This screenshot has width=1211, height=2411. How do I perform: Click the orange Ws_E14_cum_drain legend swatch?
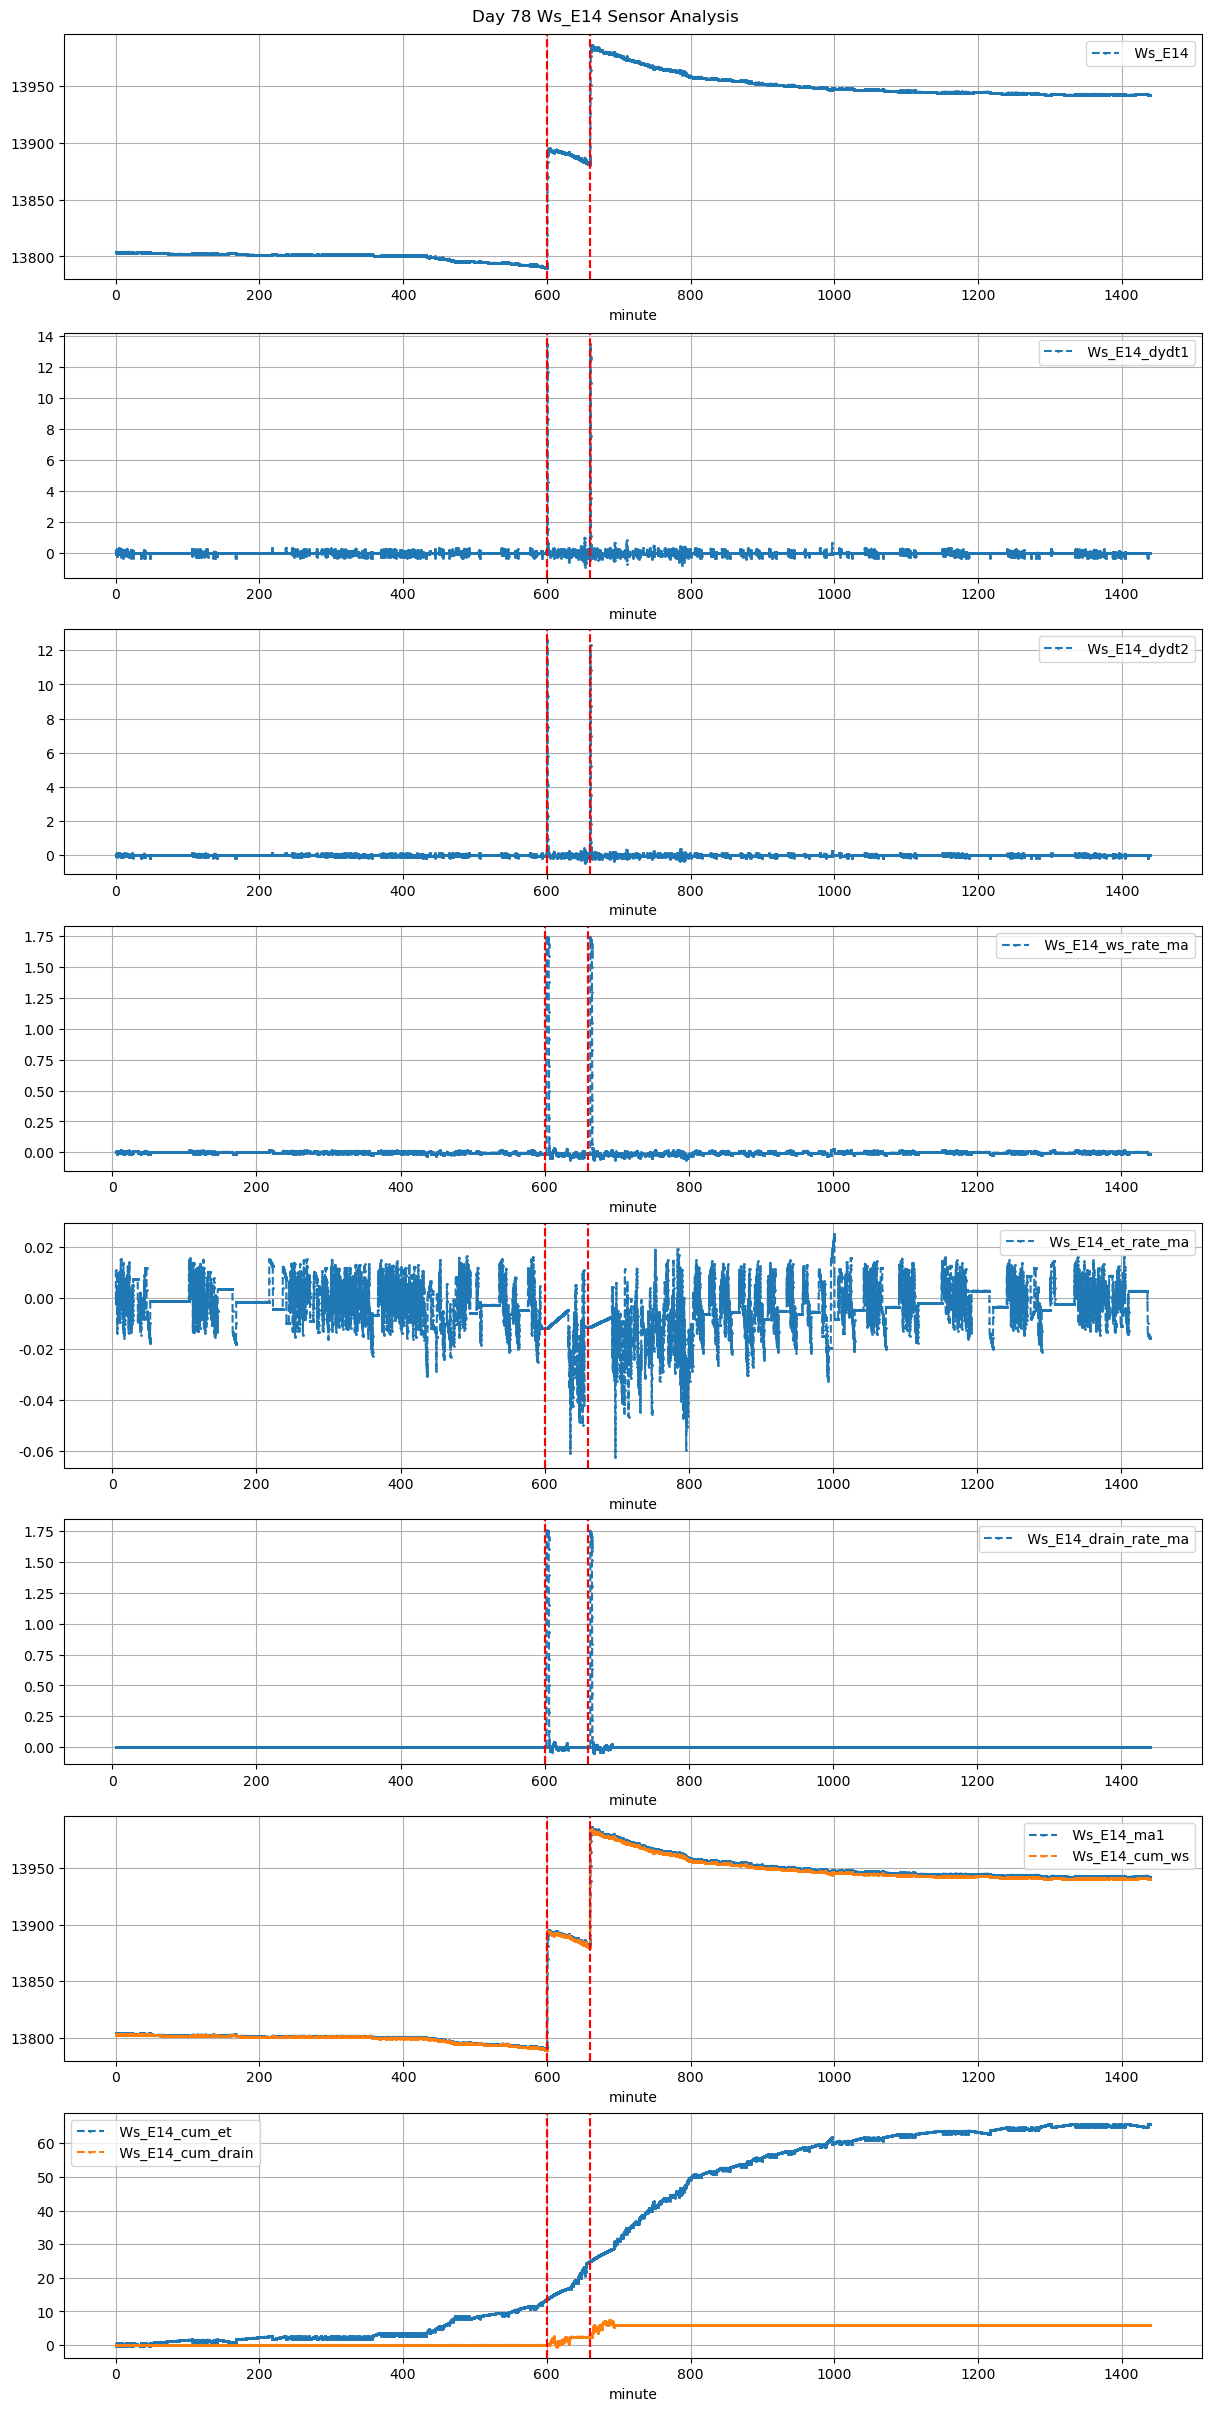click(91, 2153)
